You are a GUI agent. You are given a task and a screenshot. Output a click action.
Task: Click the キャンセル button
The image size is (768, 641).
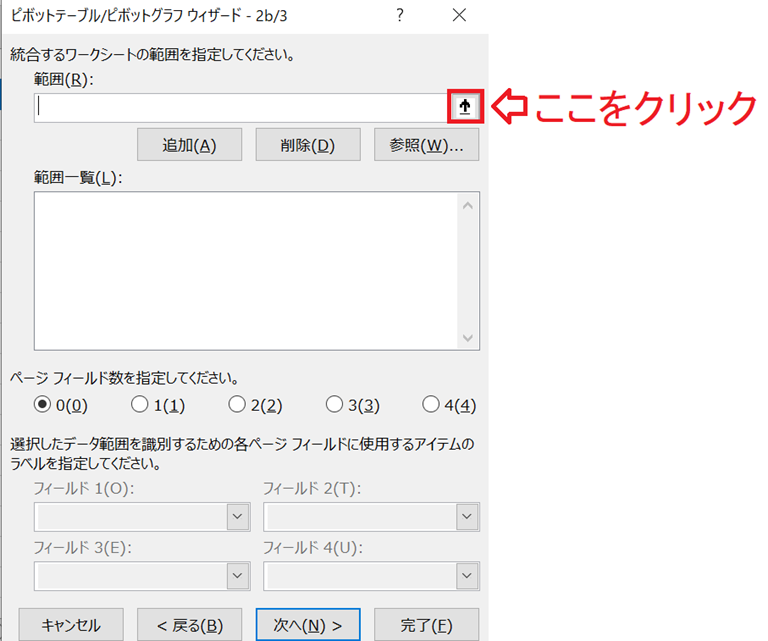pos(70,625)
